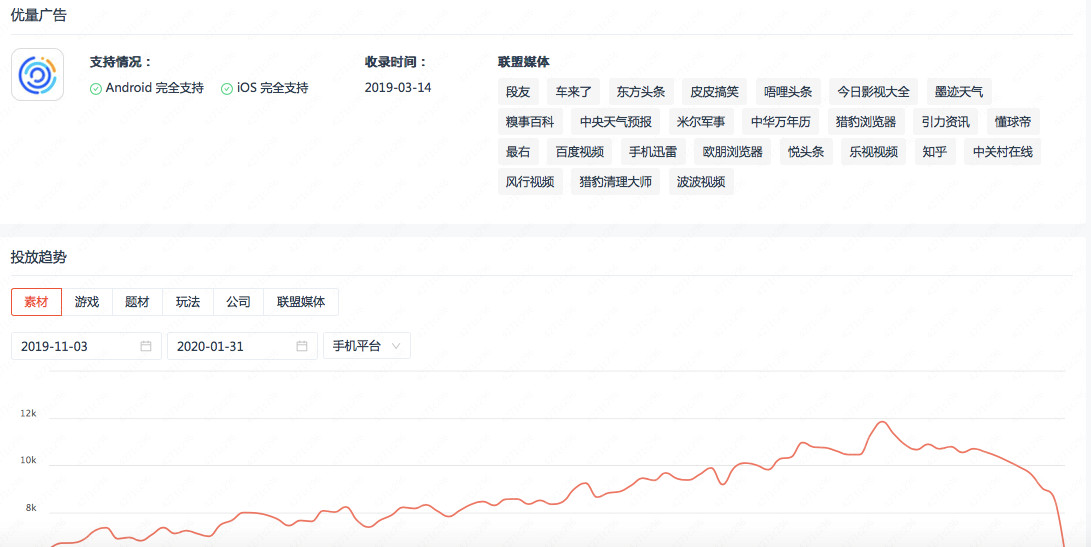This screenshot has height=547, width=1091.
Task: Click the 手机迅雷 media tag
Action: [653, 152]
